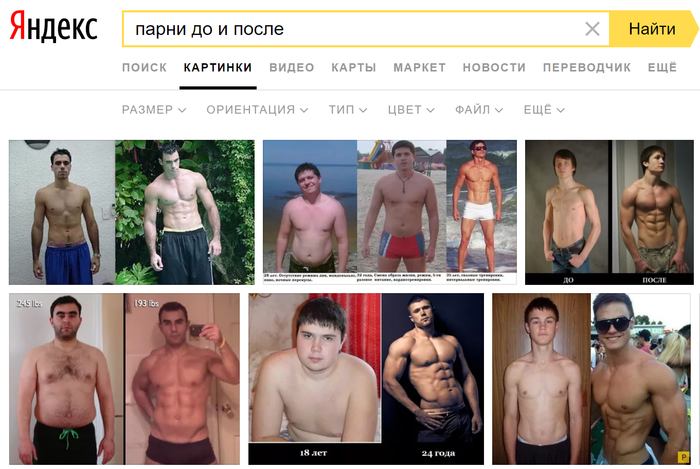This screenshot has width=700, height=469.
Task: Open the Маркет tab
Action: tap(419, 67)
